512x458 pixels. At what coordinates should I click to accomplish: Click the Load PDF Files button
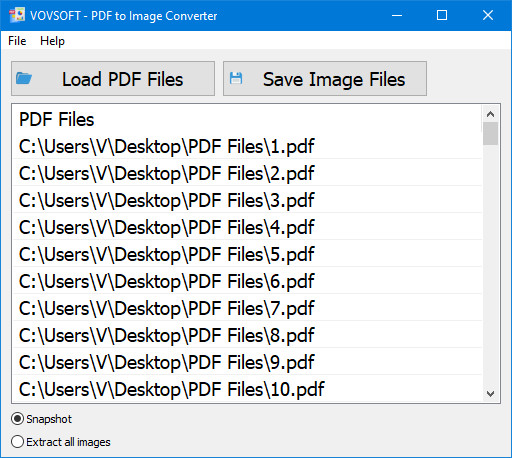113,79
